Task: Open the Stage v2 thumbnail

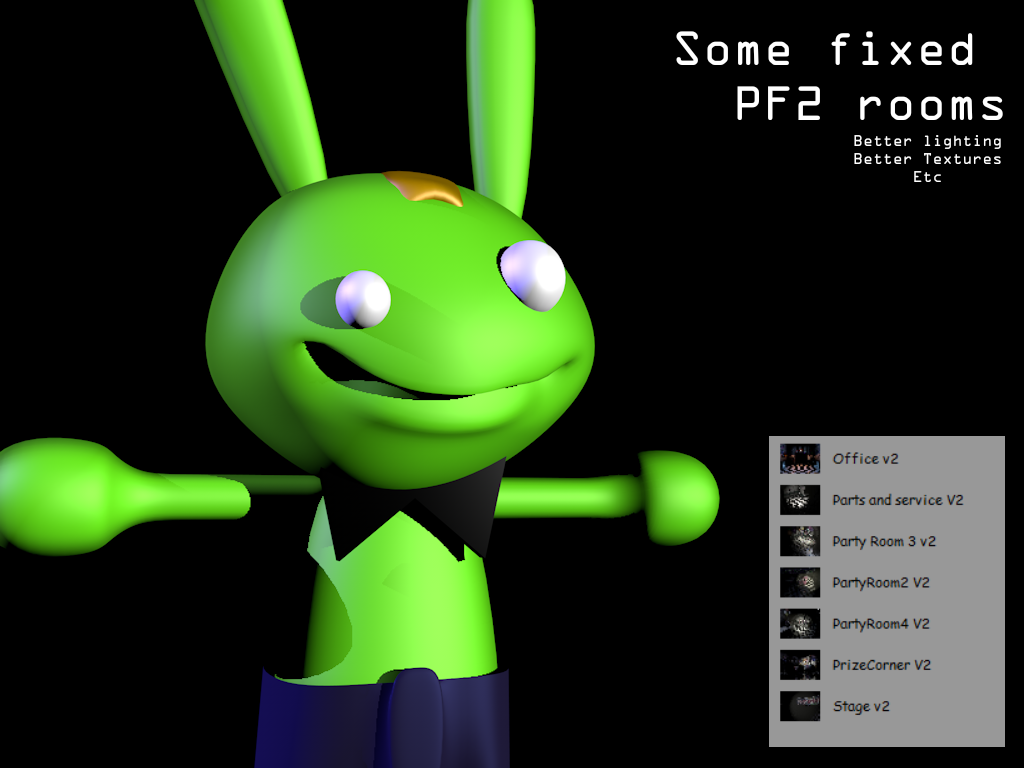Action: [x=800, y=705]
